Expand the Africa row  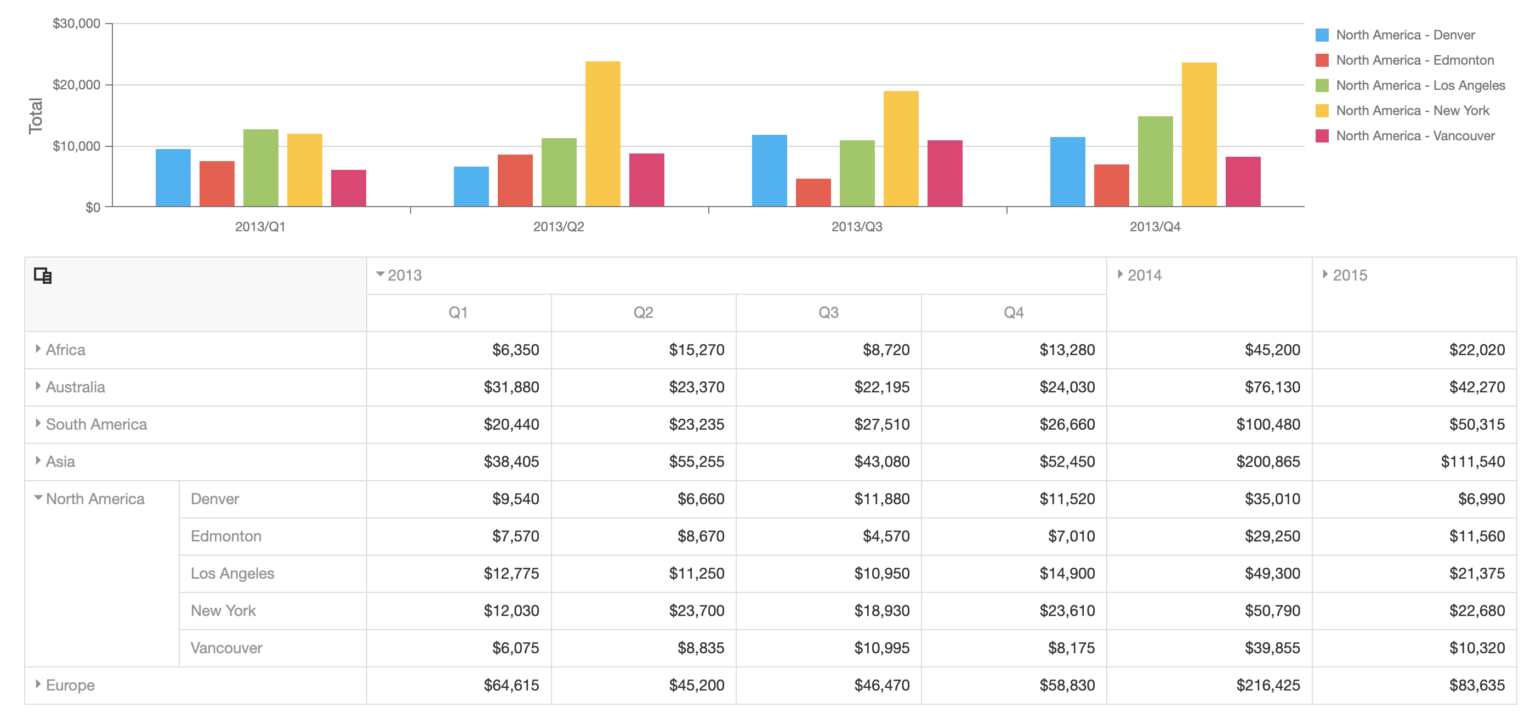point(38,349)
